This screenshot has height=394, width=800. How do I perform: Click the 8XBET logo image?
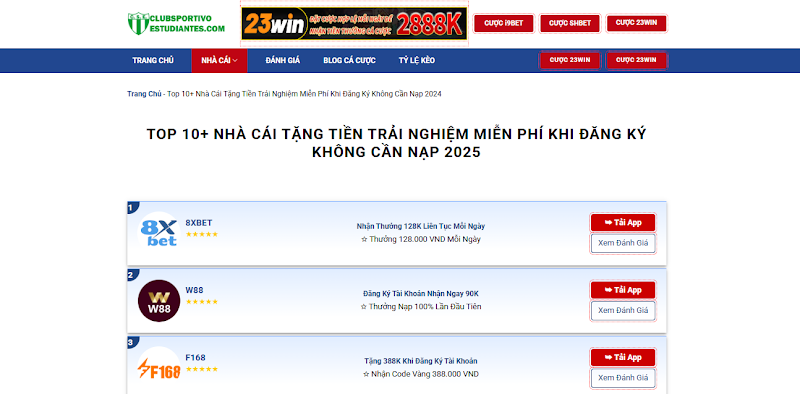(x=159, y=233)
